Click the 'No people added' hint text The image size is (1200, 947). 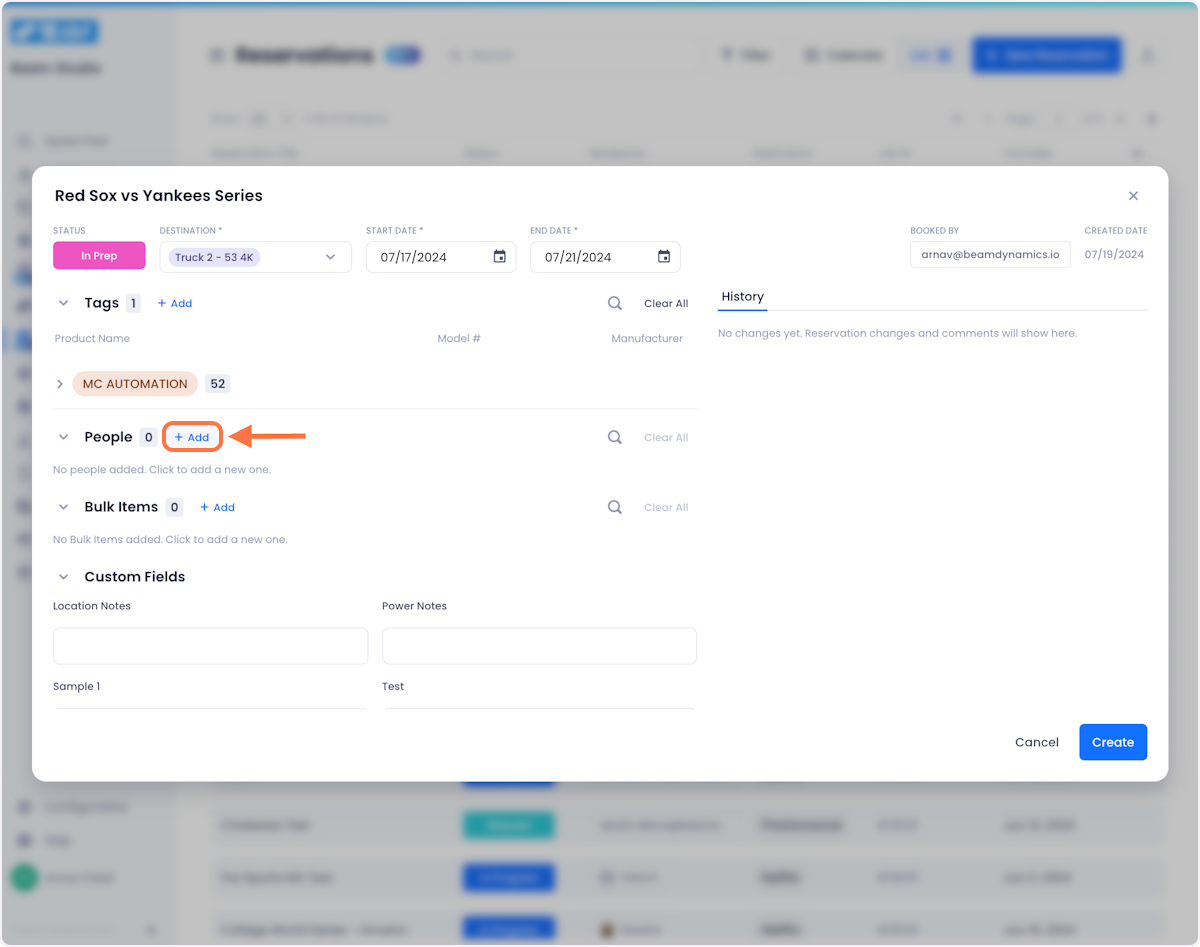point(162,470)
